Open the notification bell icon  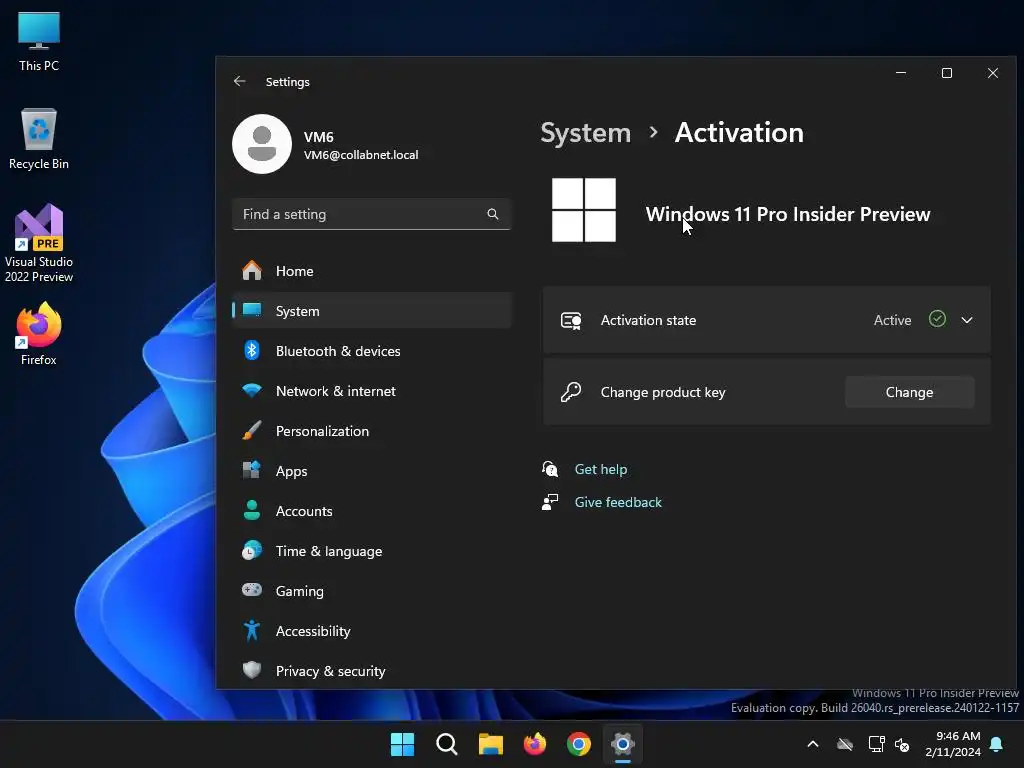(997, 744)
